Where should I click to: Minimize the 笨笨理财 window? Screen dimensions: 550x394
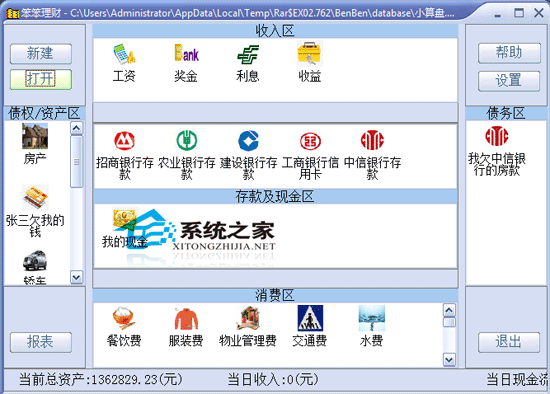[x=498, y=14]
